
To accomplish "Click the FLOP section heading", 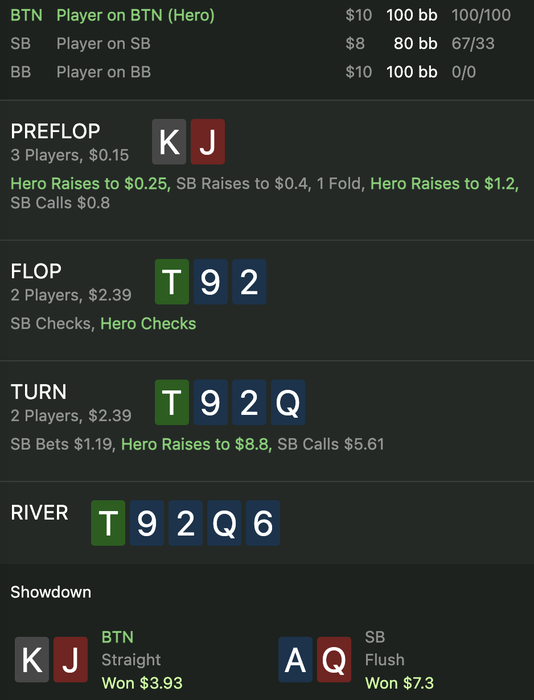I will point(36,271).
